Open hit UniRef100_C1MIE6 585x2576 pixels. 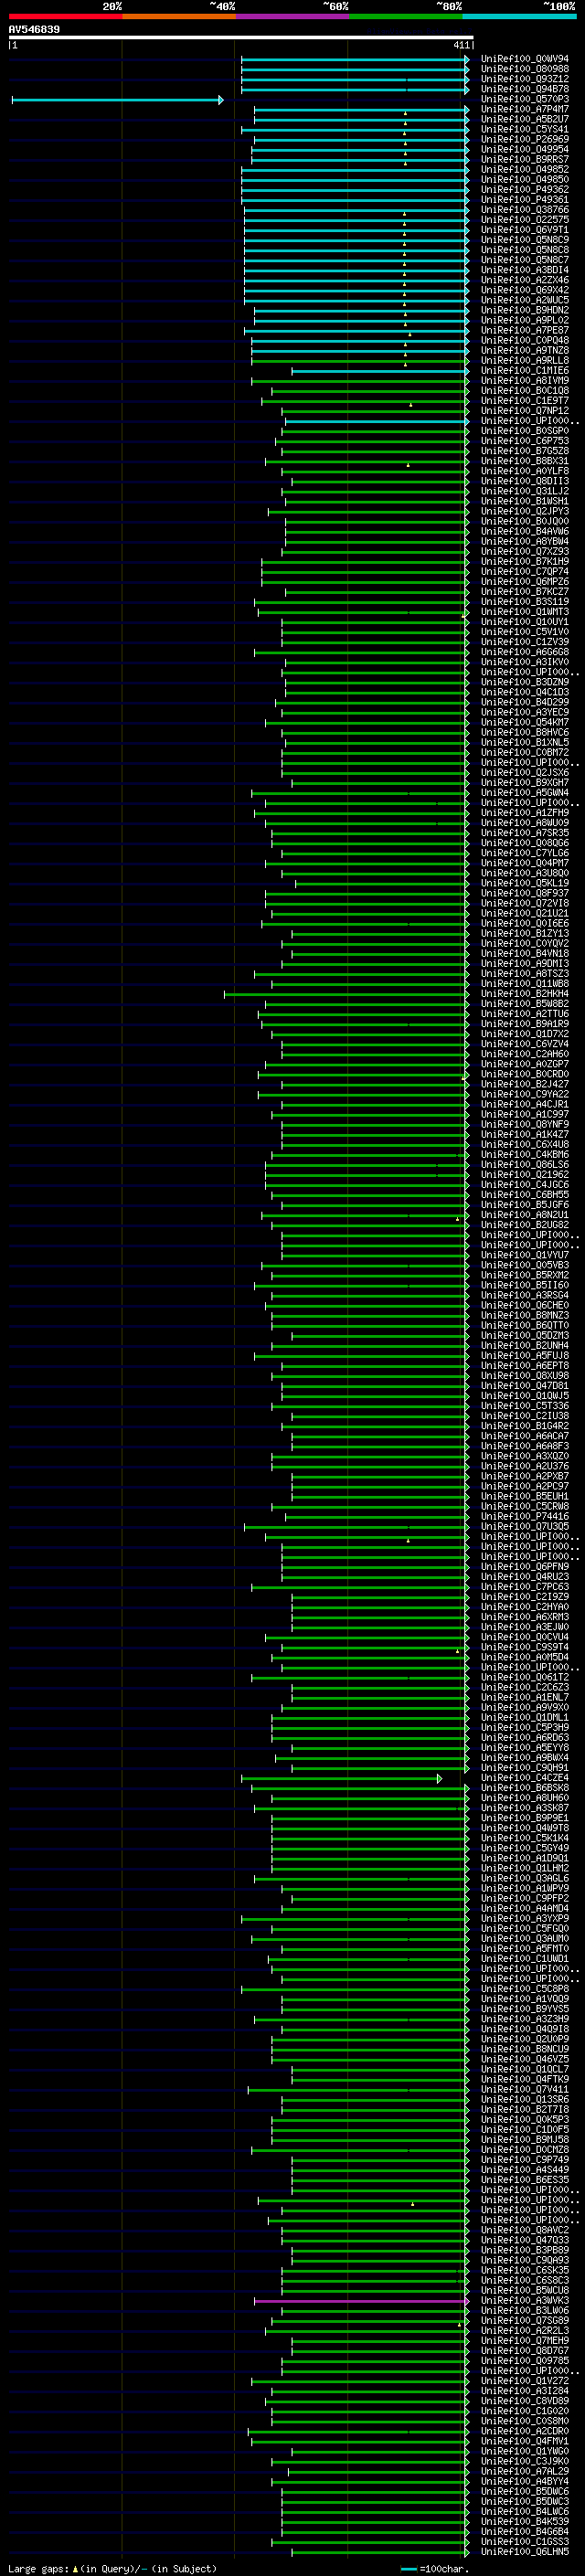click(525, 371)
